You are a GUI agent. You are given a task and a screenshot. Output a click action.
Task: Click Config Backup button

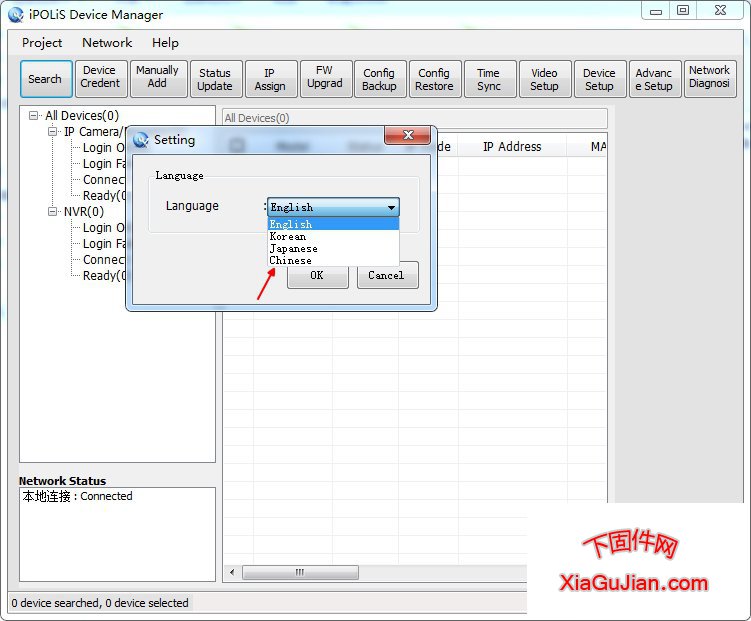380,79
